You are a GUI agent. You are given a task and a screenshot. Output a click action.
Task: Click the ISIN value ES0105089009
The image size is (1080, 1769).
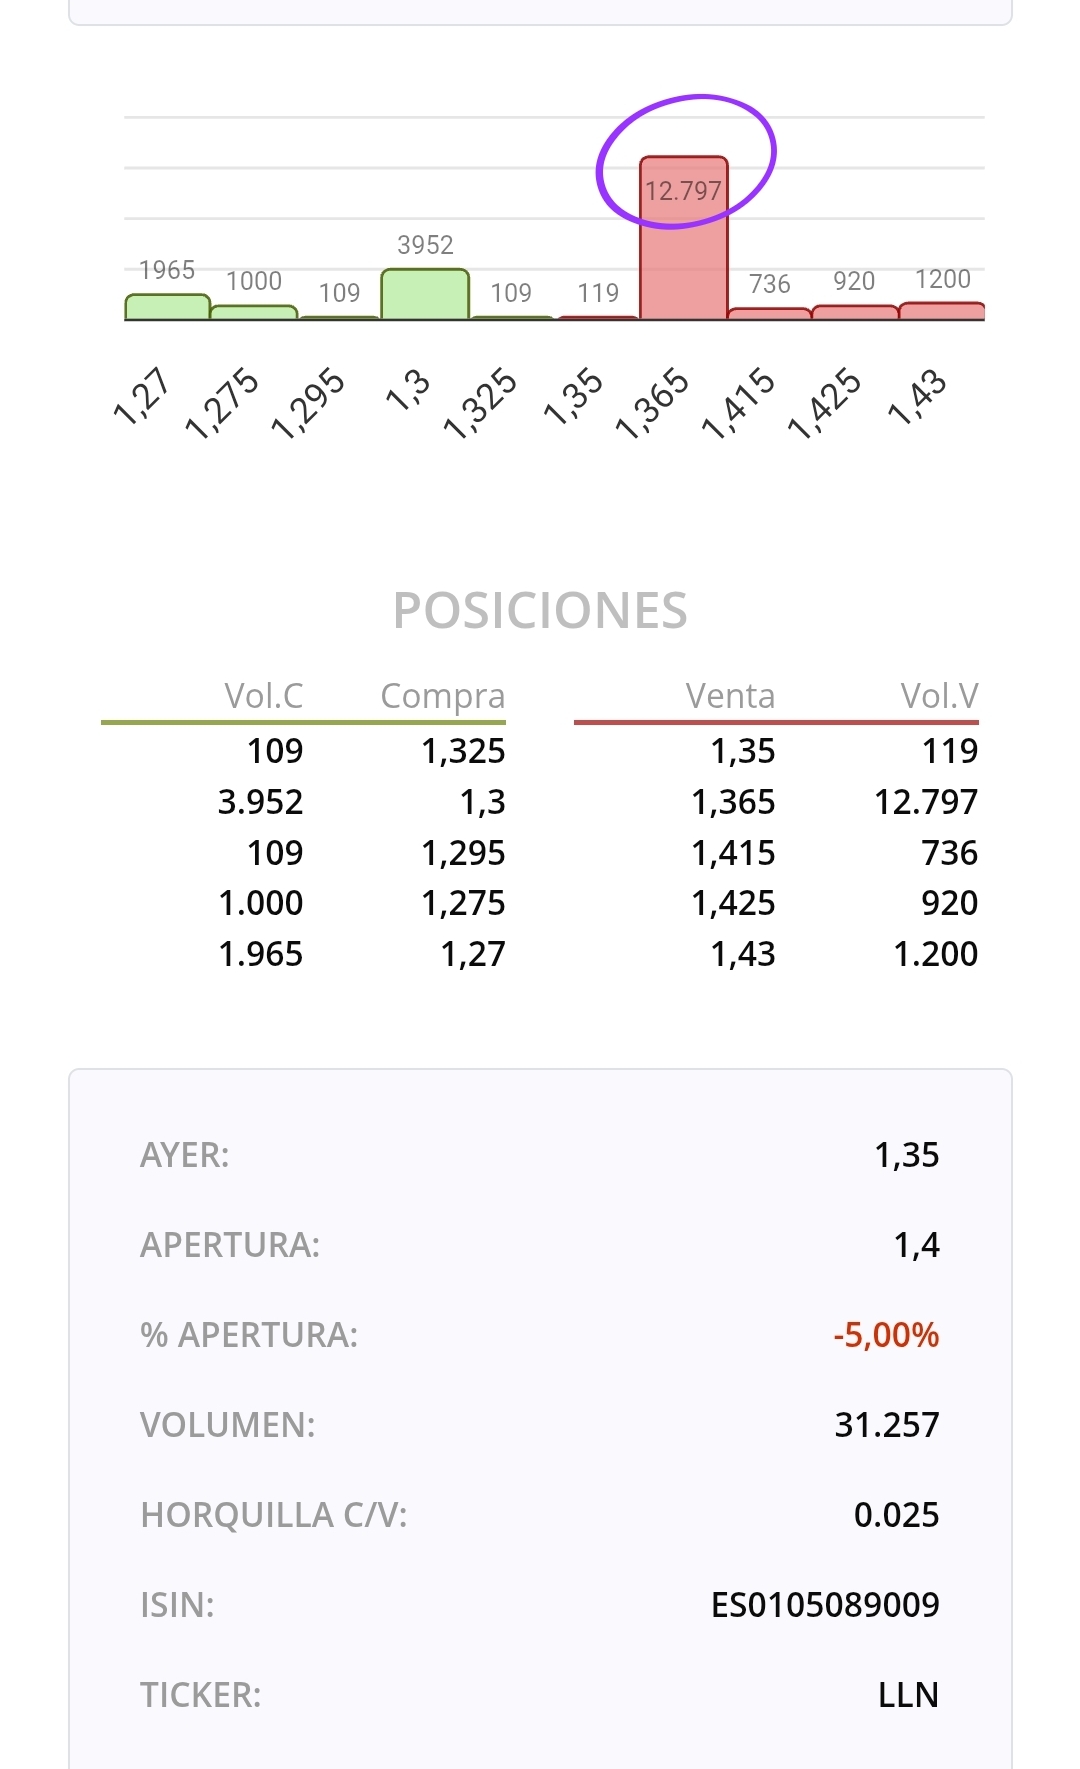(x=825, y=1605)
